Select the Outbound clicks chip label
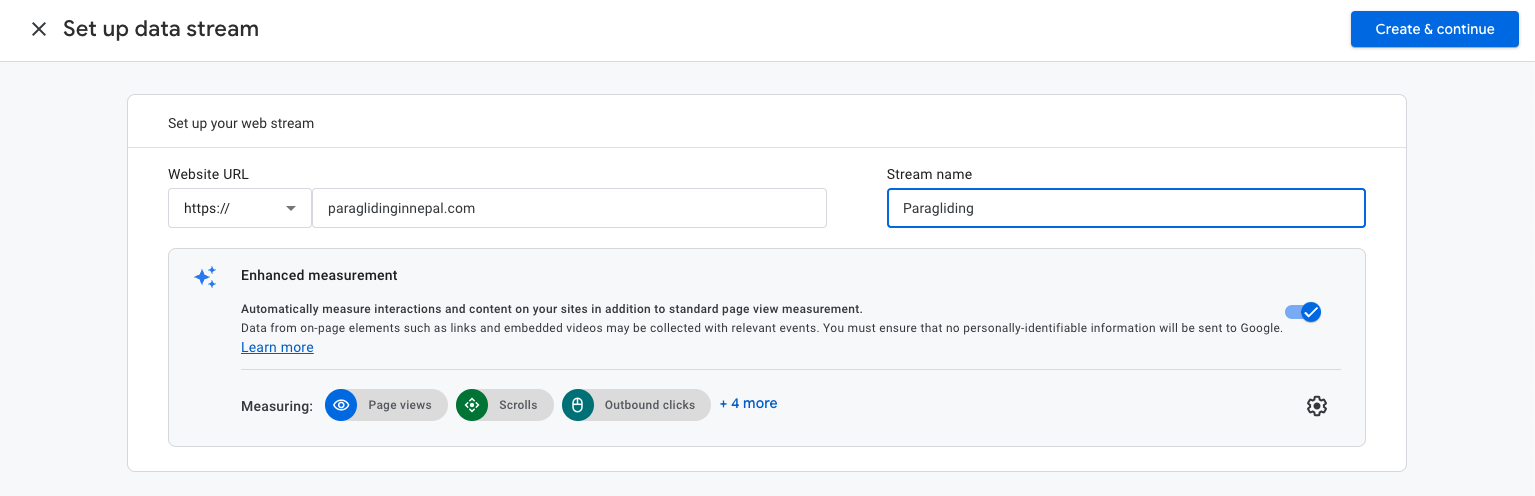The height and width of the screenshot is (496, 1535). [649, 405]
